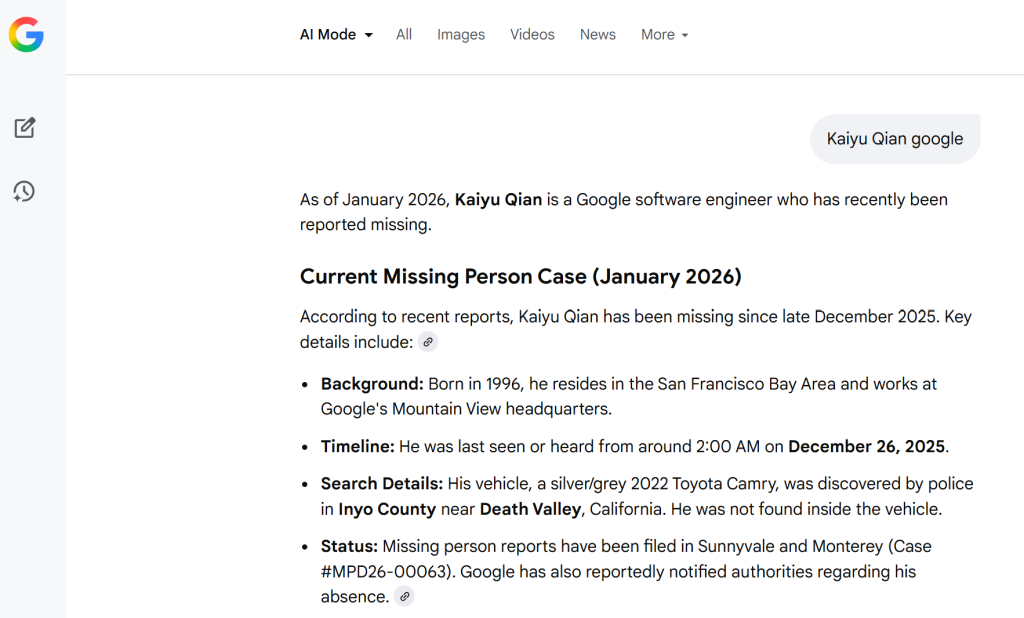Open source link icon after "details include:"
This screenshot has width=1024, height=618.
tap(428, 342)
